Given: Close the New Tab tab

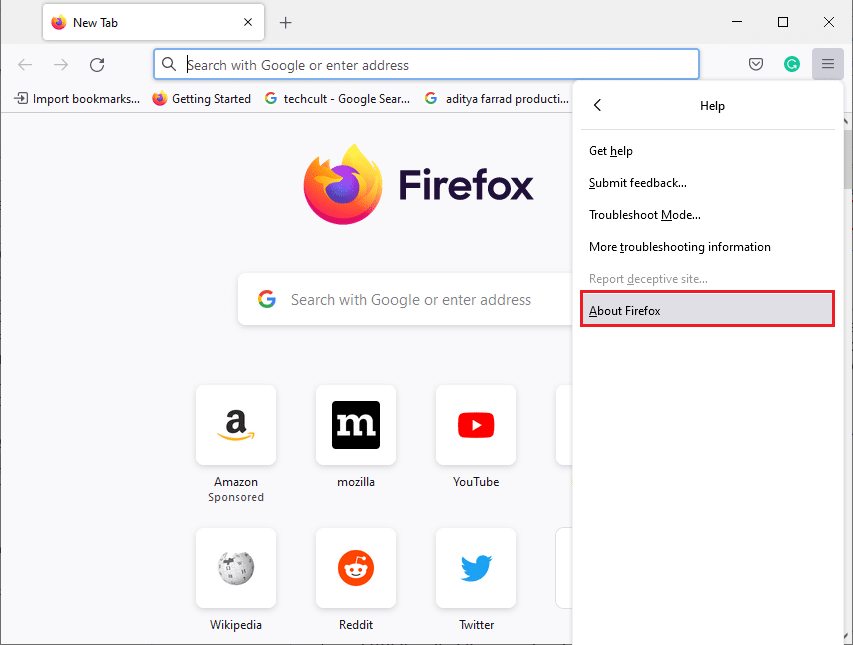Looking at the screenshot, I should click(x=248, y=22).
